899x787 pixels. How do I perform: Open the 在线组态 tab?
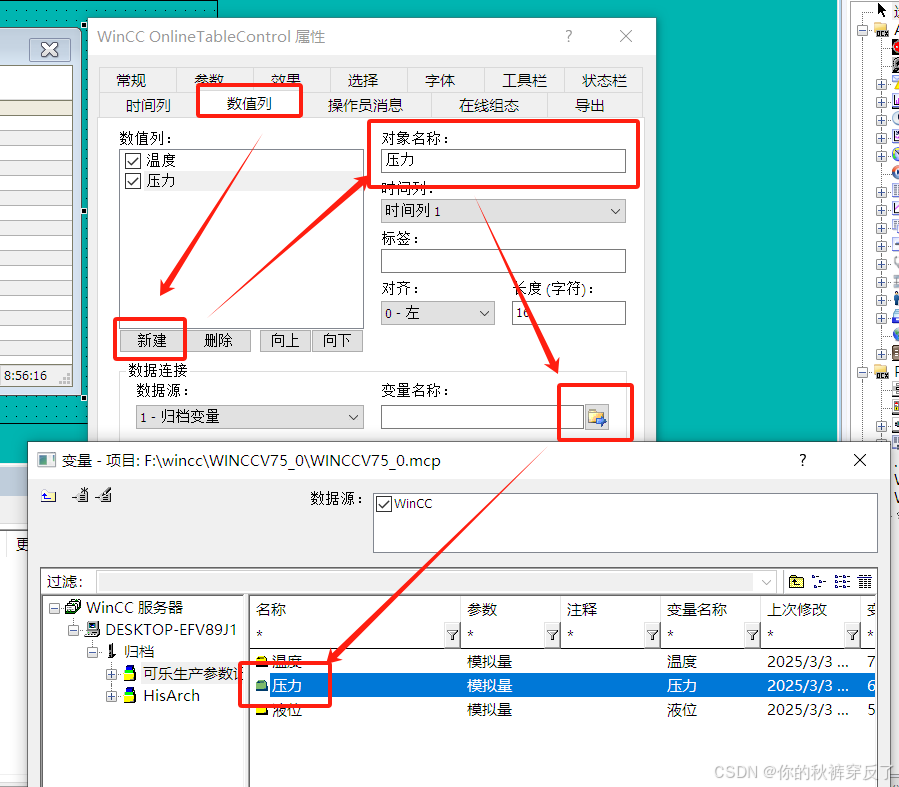click(489, 105)
